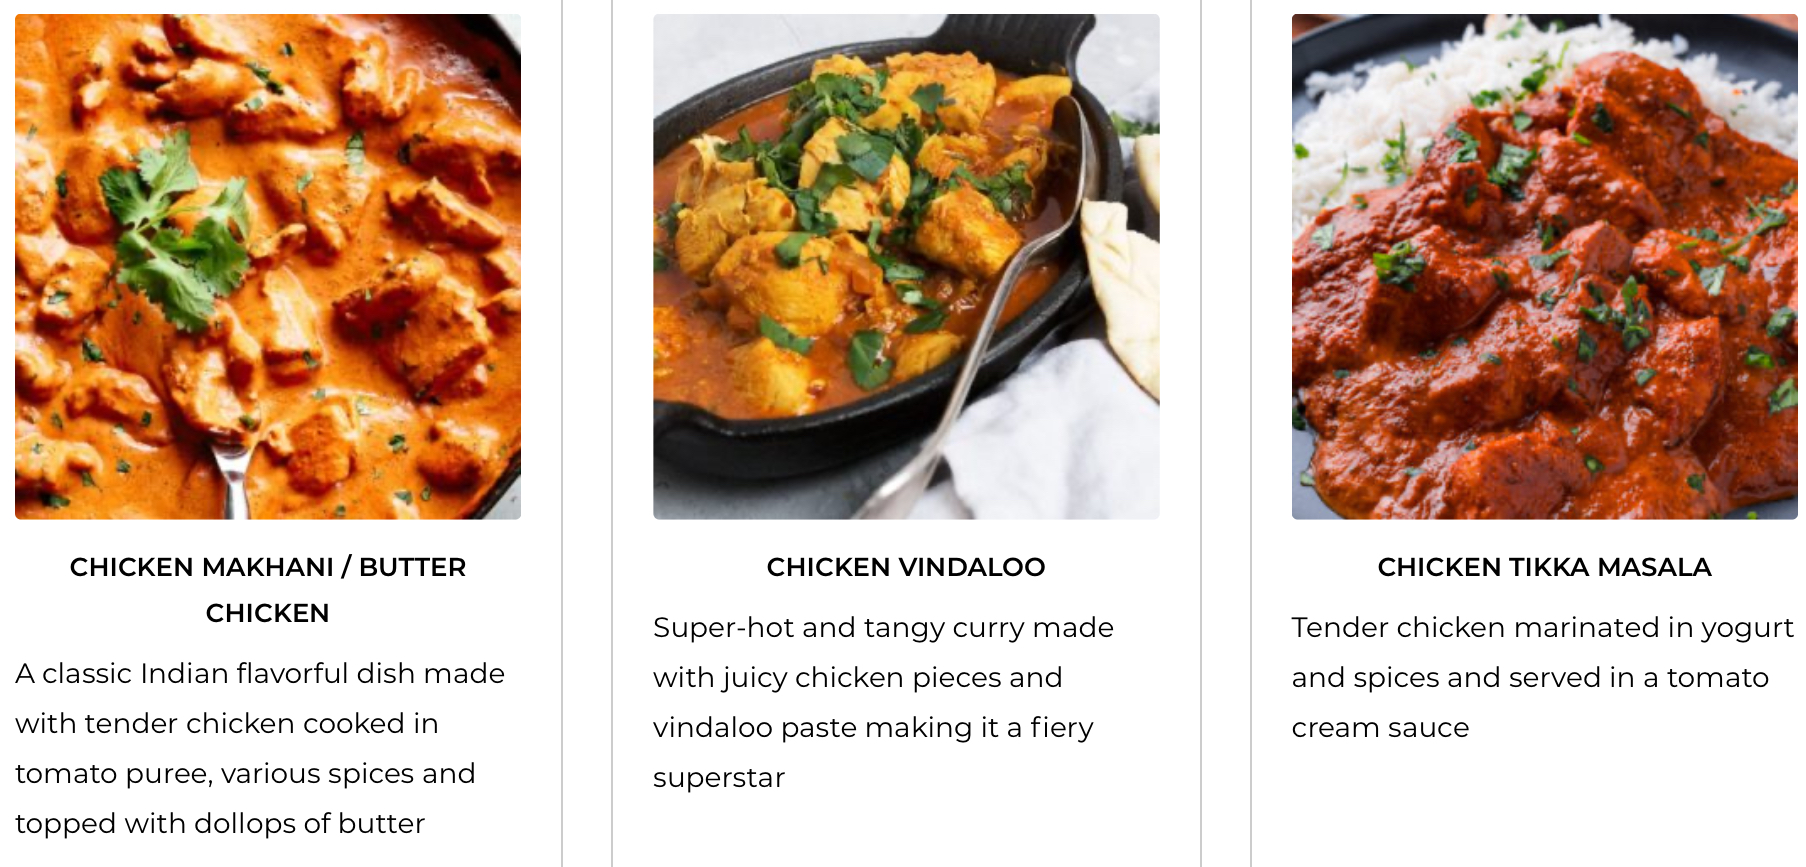The image size is (1806, 867).
Task: Select the "Chicken Tikka Masala" title
Action: pyautogui.click(x=1544, y=567)
